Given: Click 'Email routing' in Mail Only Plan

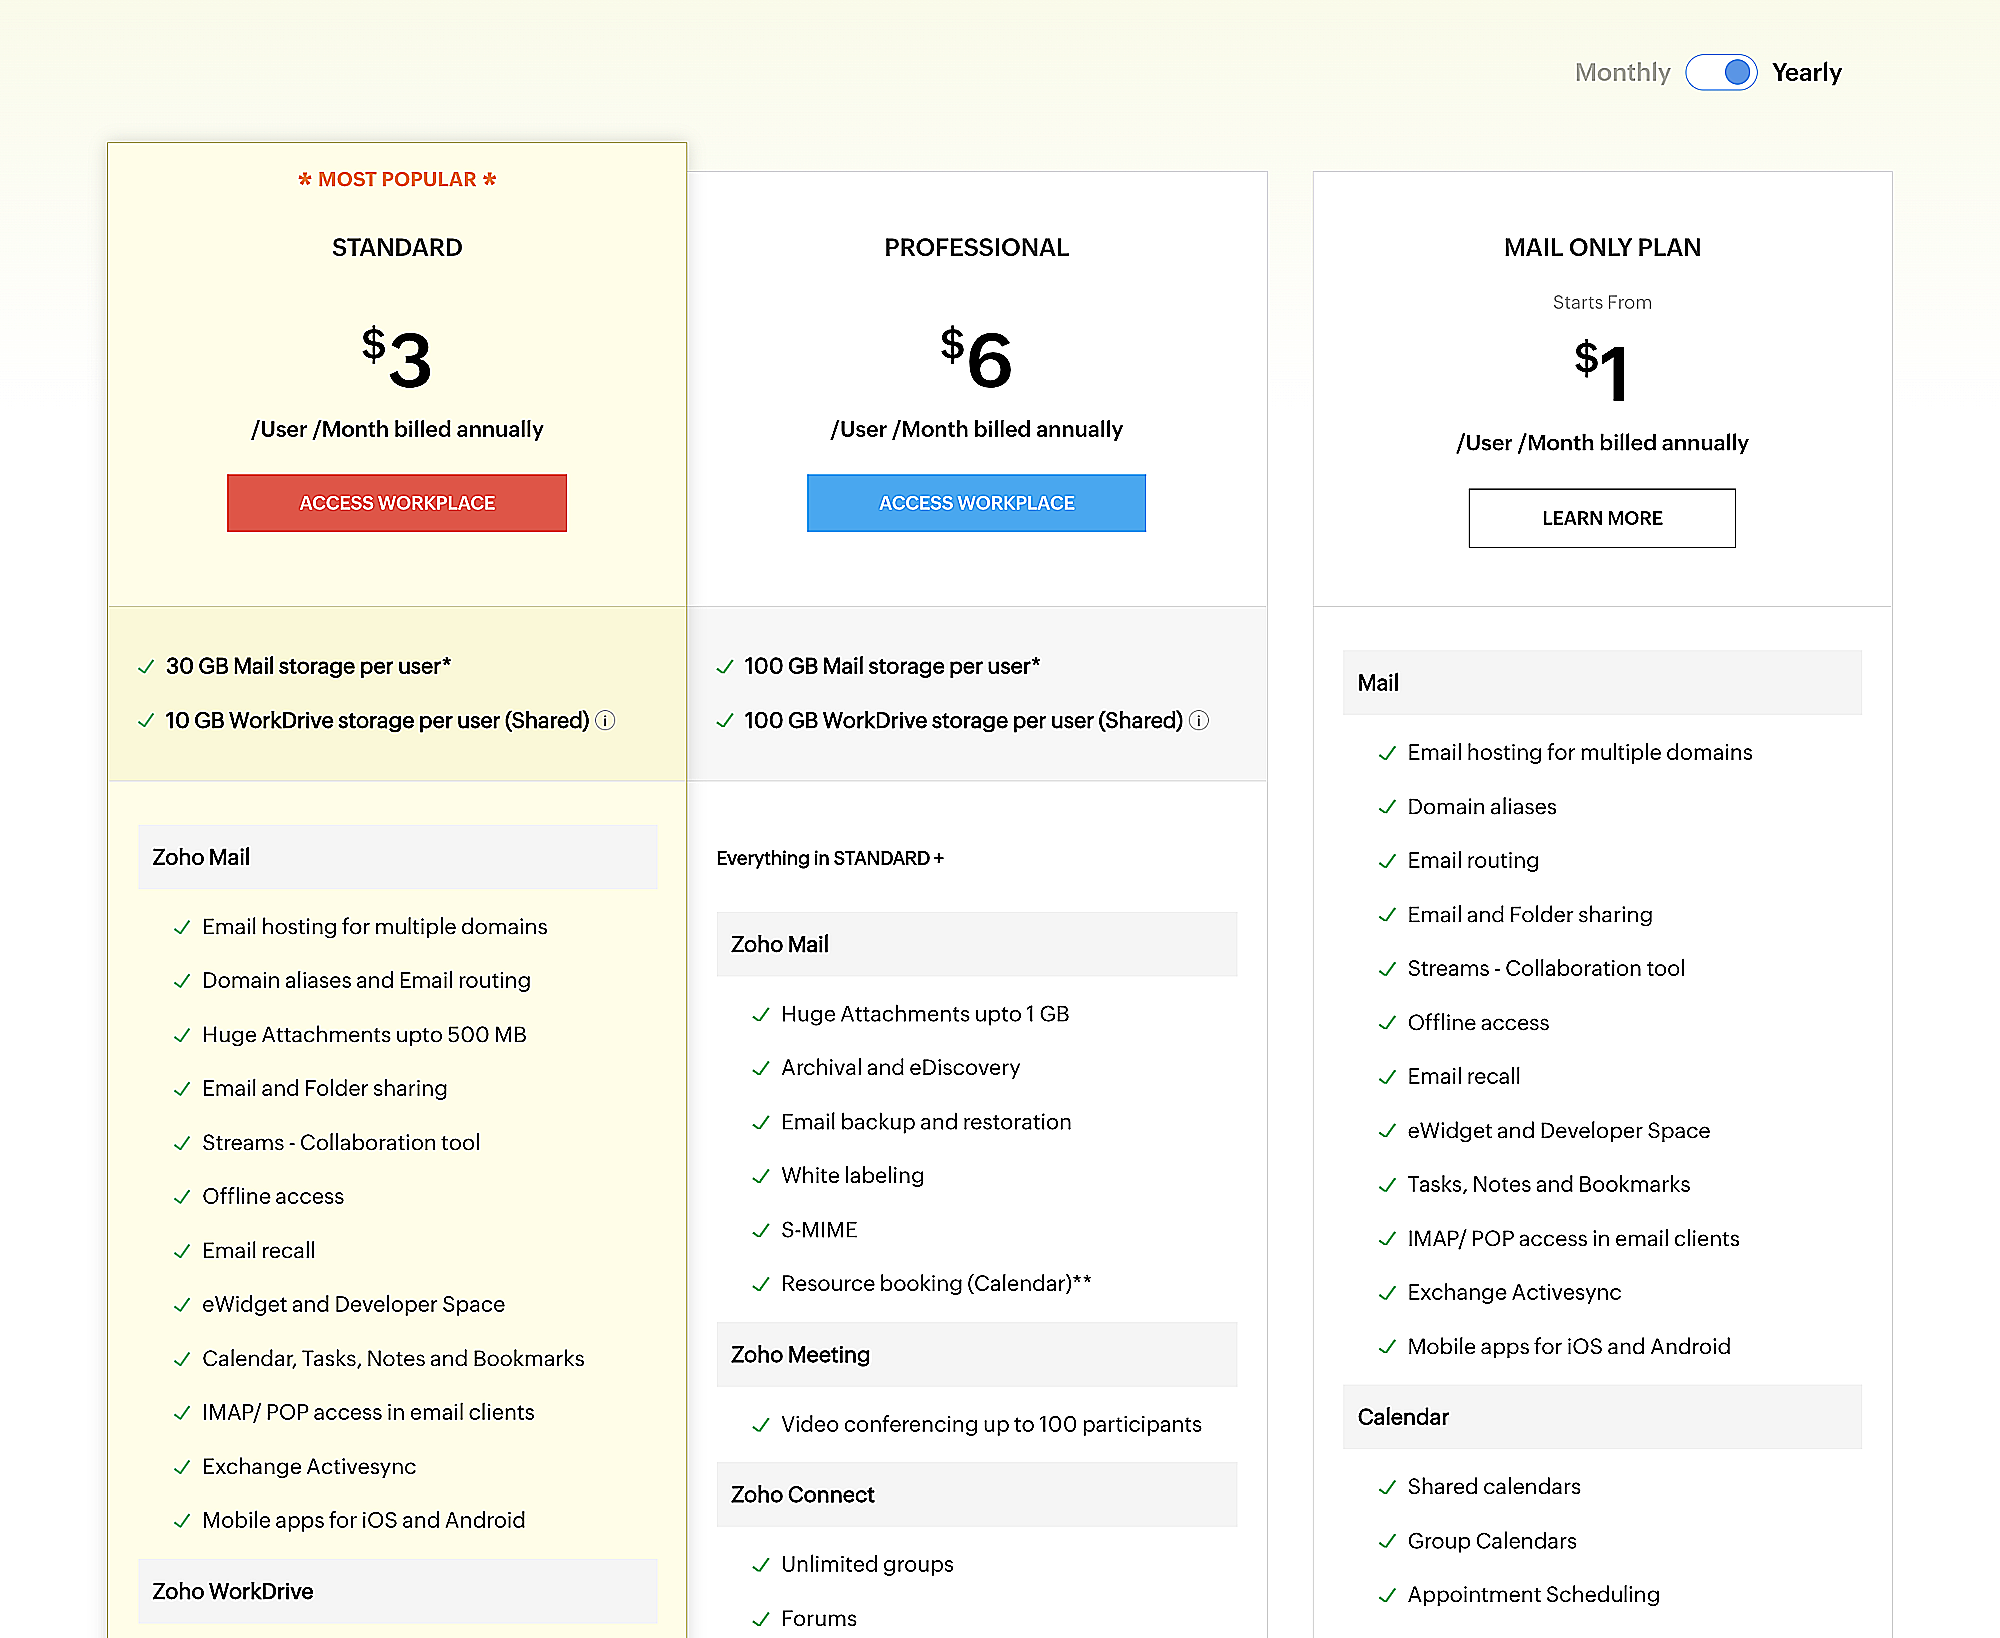Looking at the screenshot, I should point(1473,860).
